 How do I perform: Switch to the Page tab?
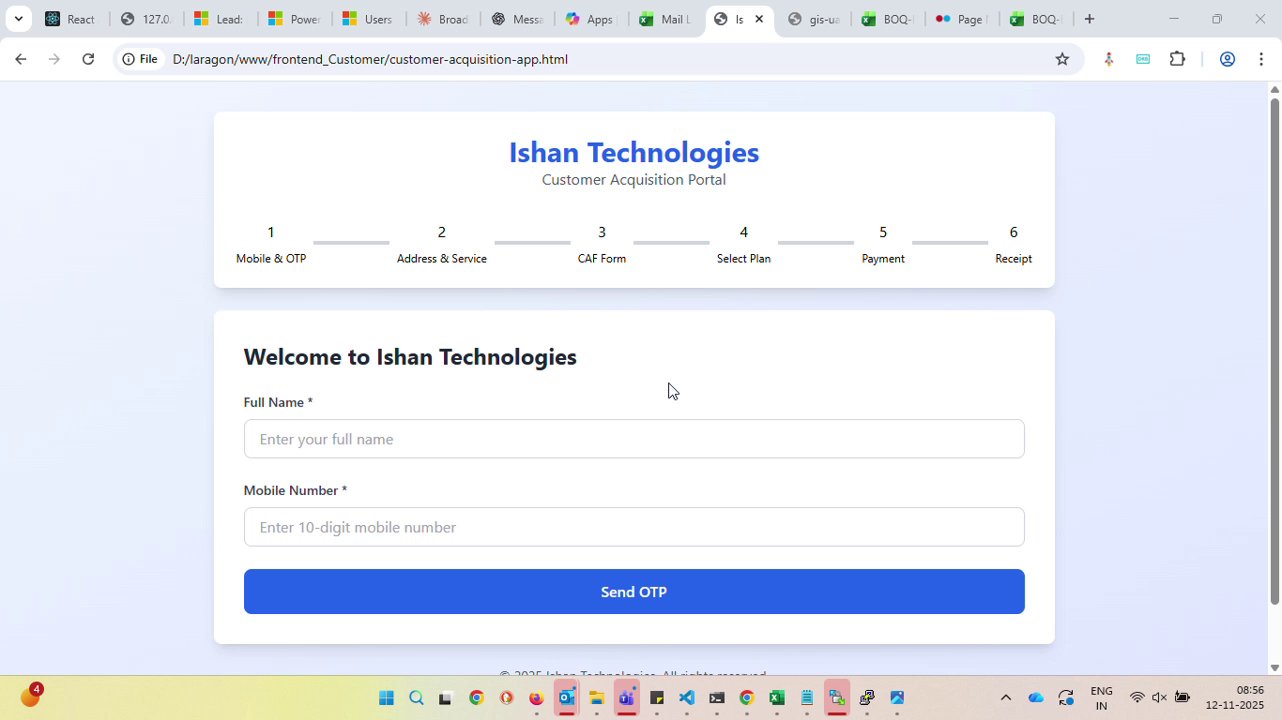[x=961, y=19]
